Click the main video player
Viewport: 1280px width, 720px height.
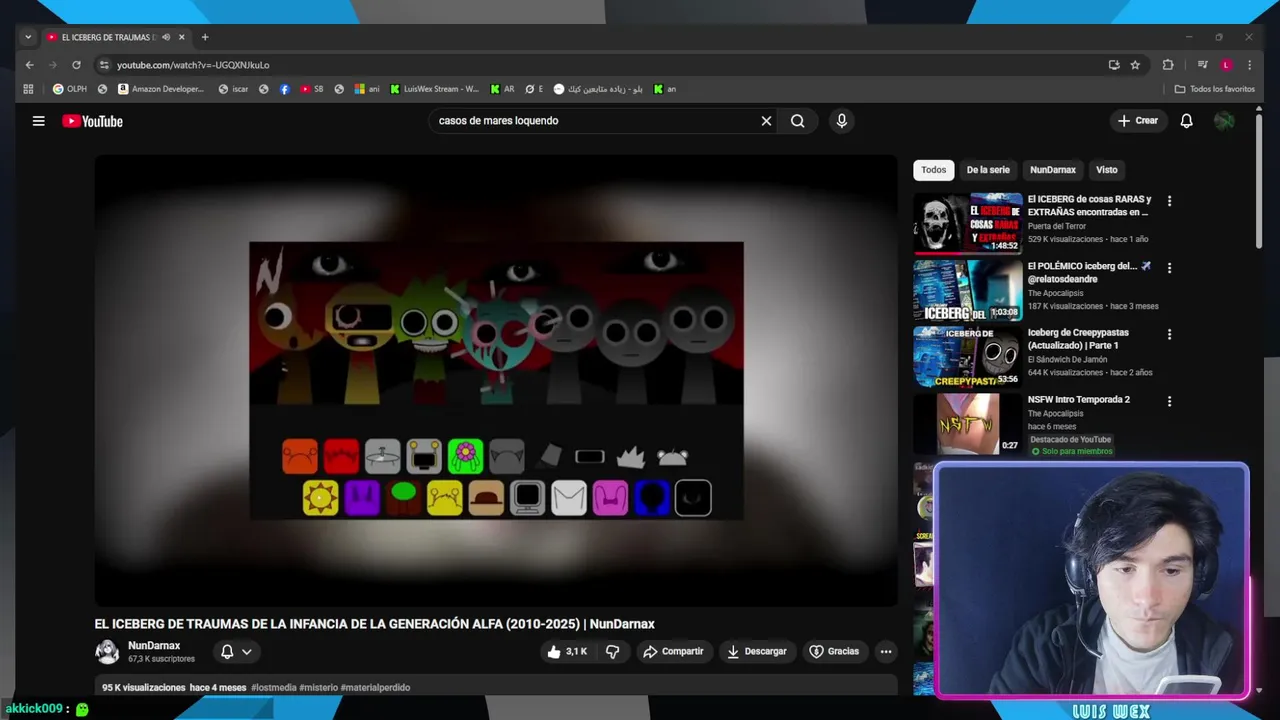(496, 380)
